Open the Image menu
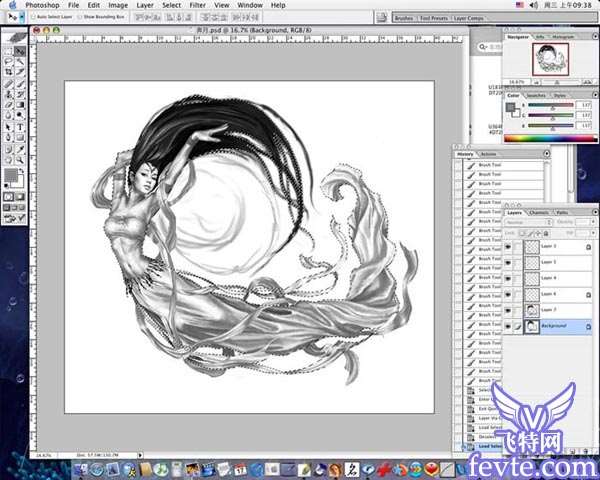Viewport: 600px width, 480px height. (x=118, y=5)
